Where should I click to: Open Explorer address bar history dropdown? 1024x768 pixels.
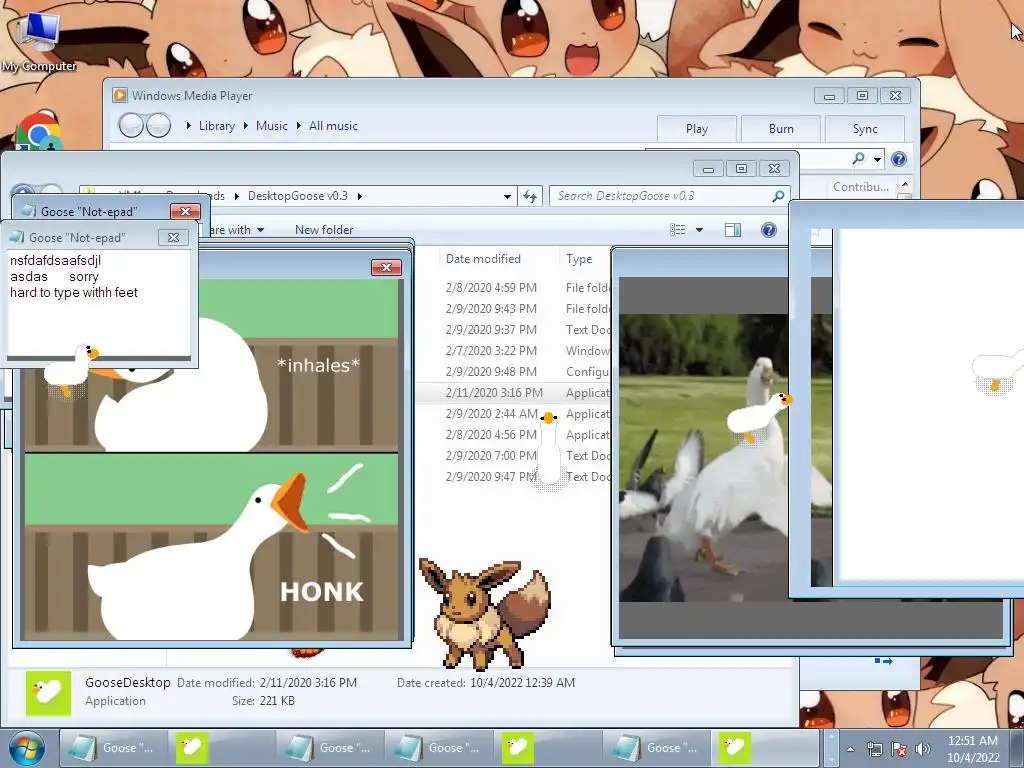pos(507,196)
